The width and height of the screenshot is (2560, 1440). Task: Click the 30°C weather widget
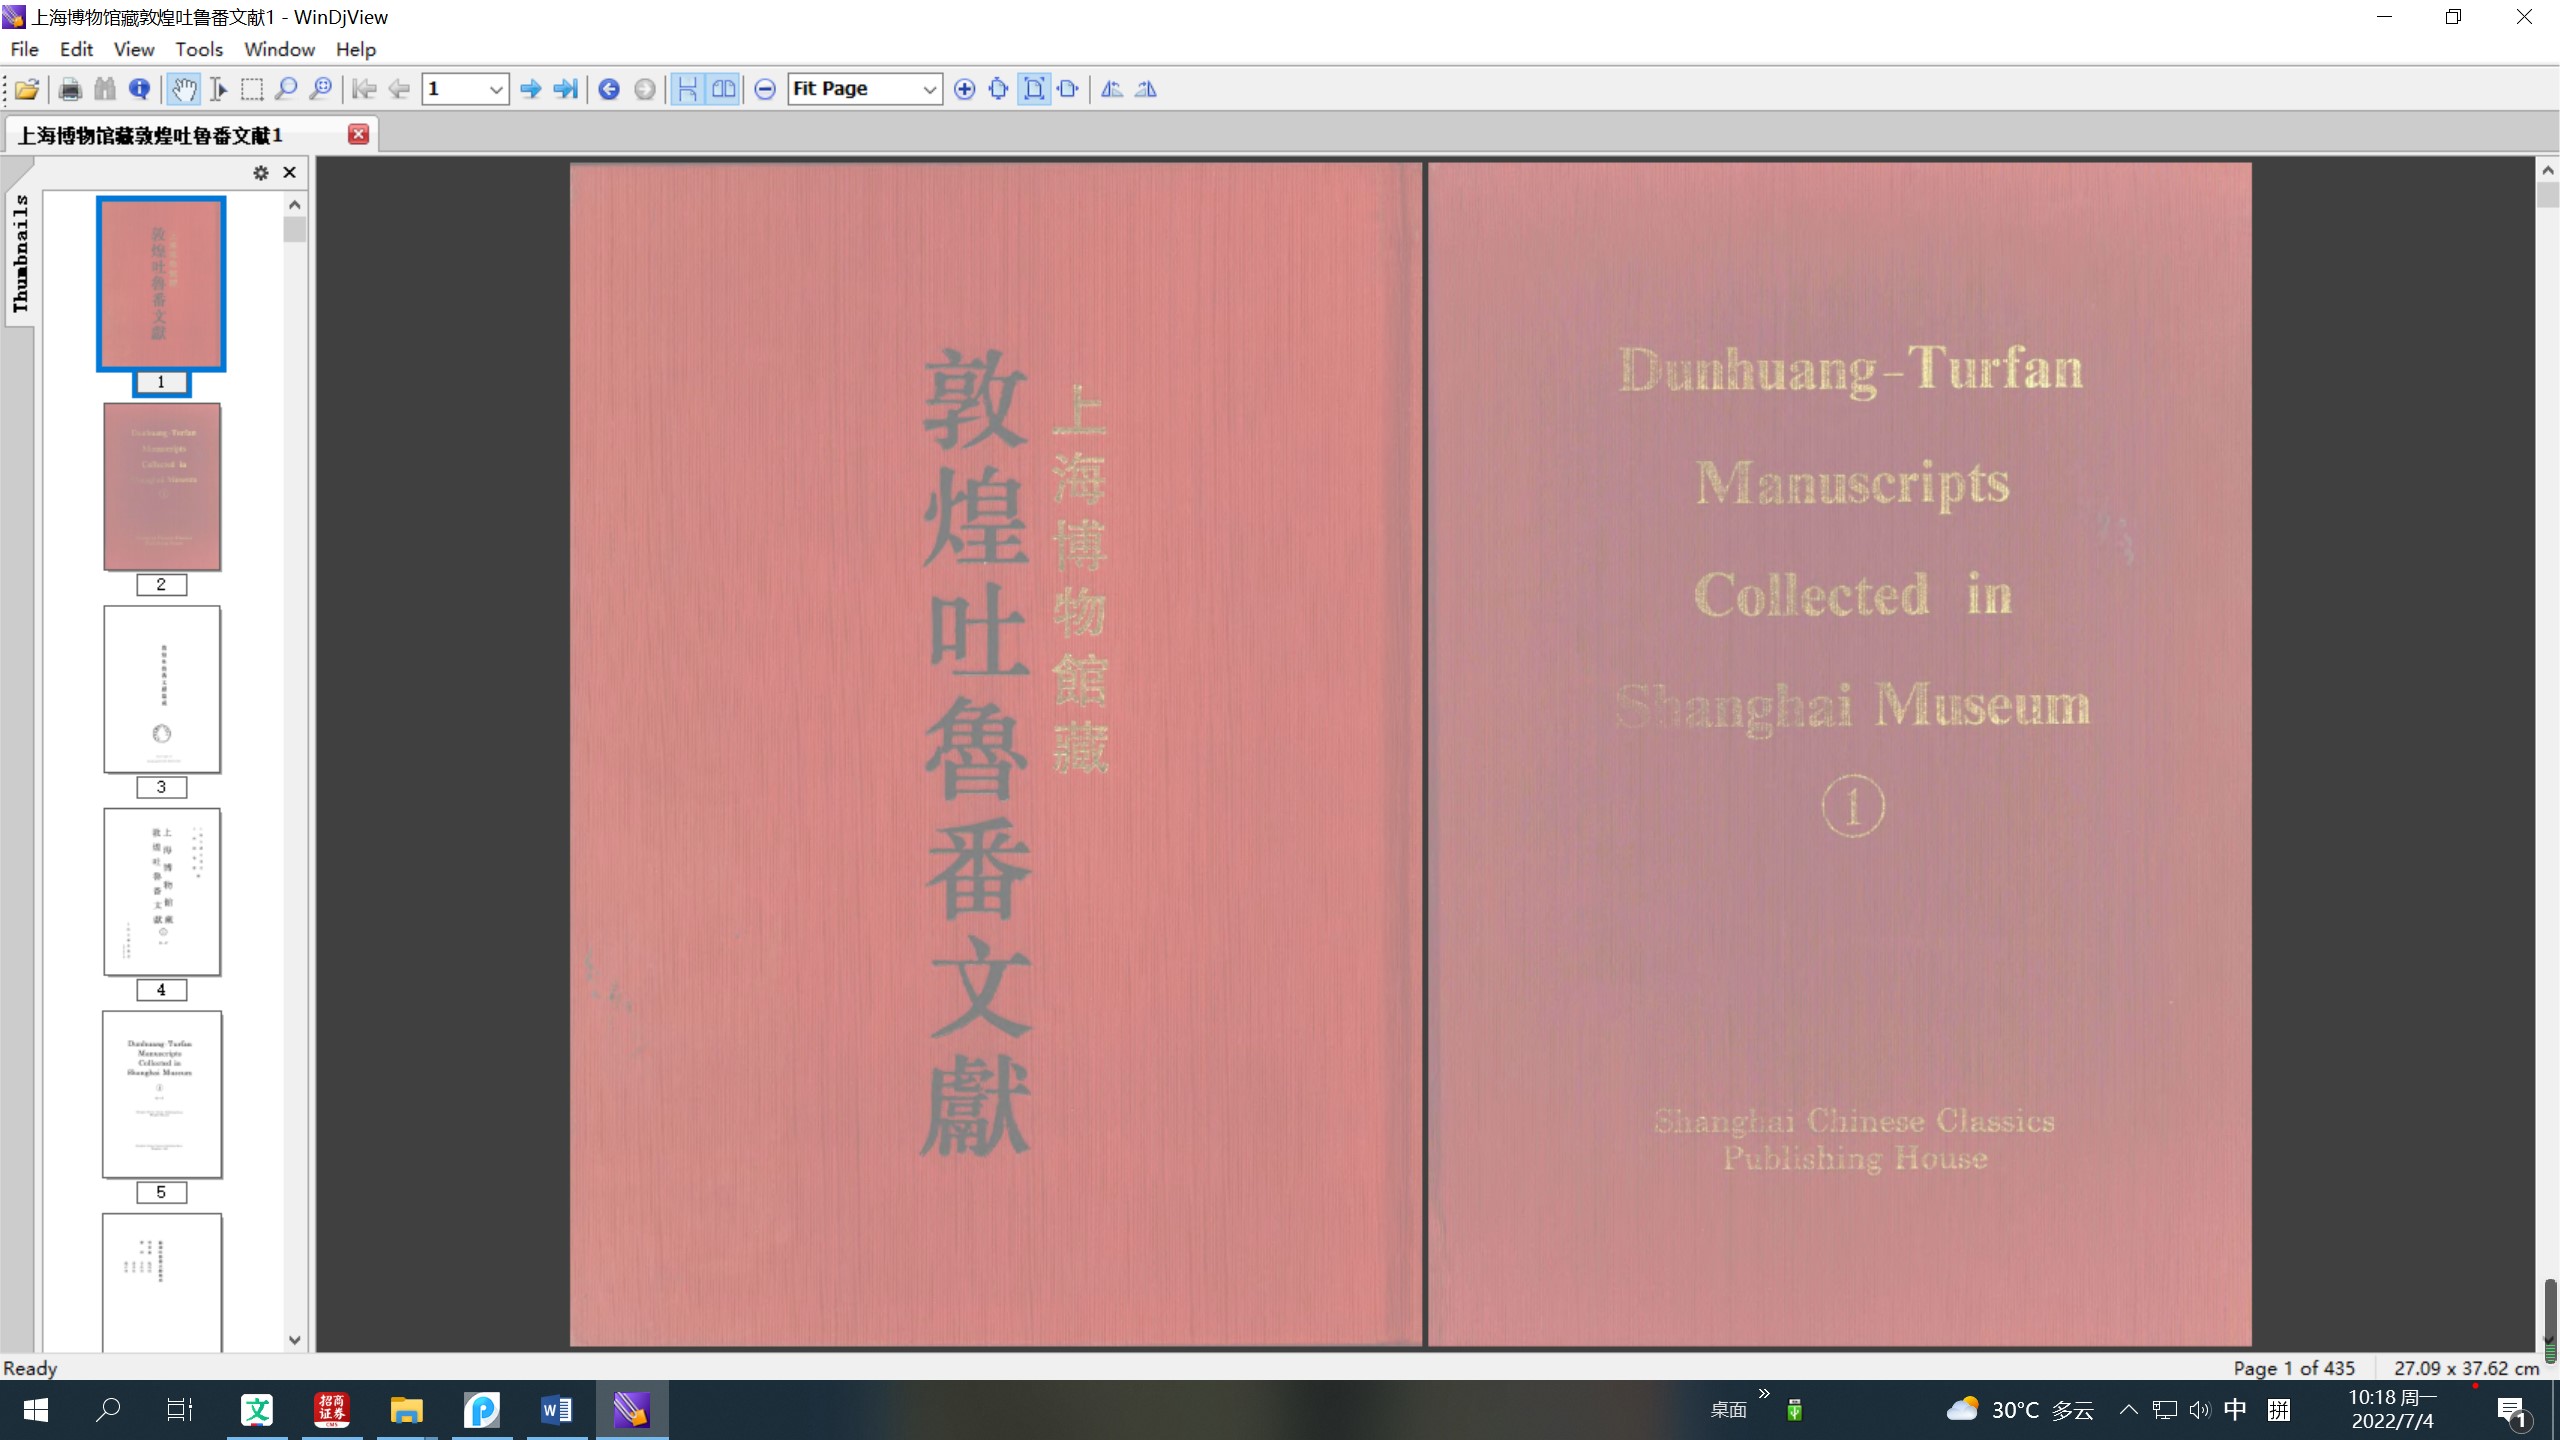(x=2019, y=1410)
